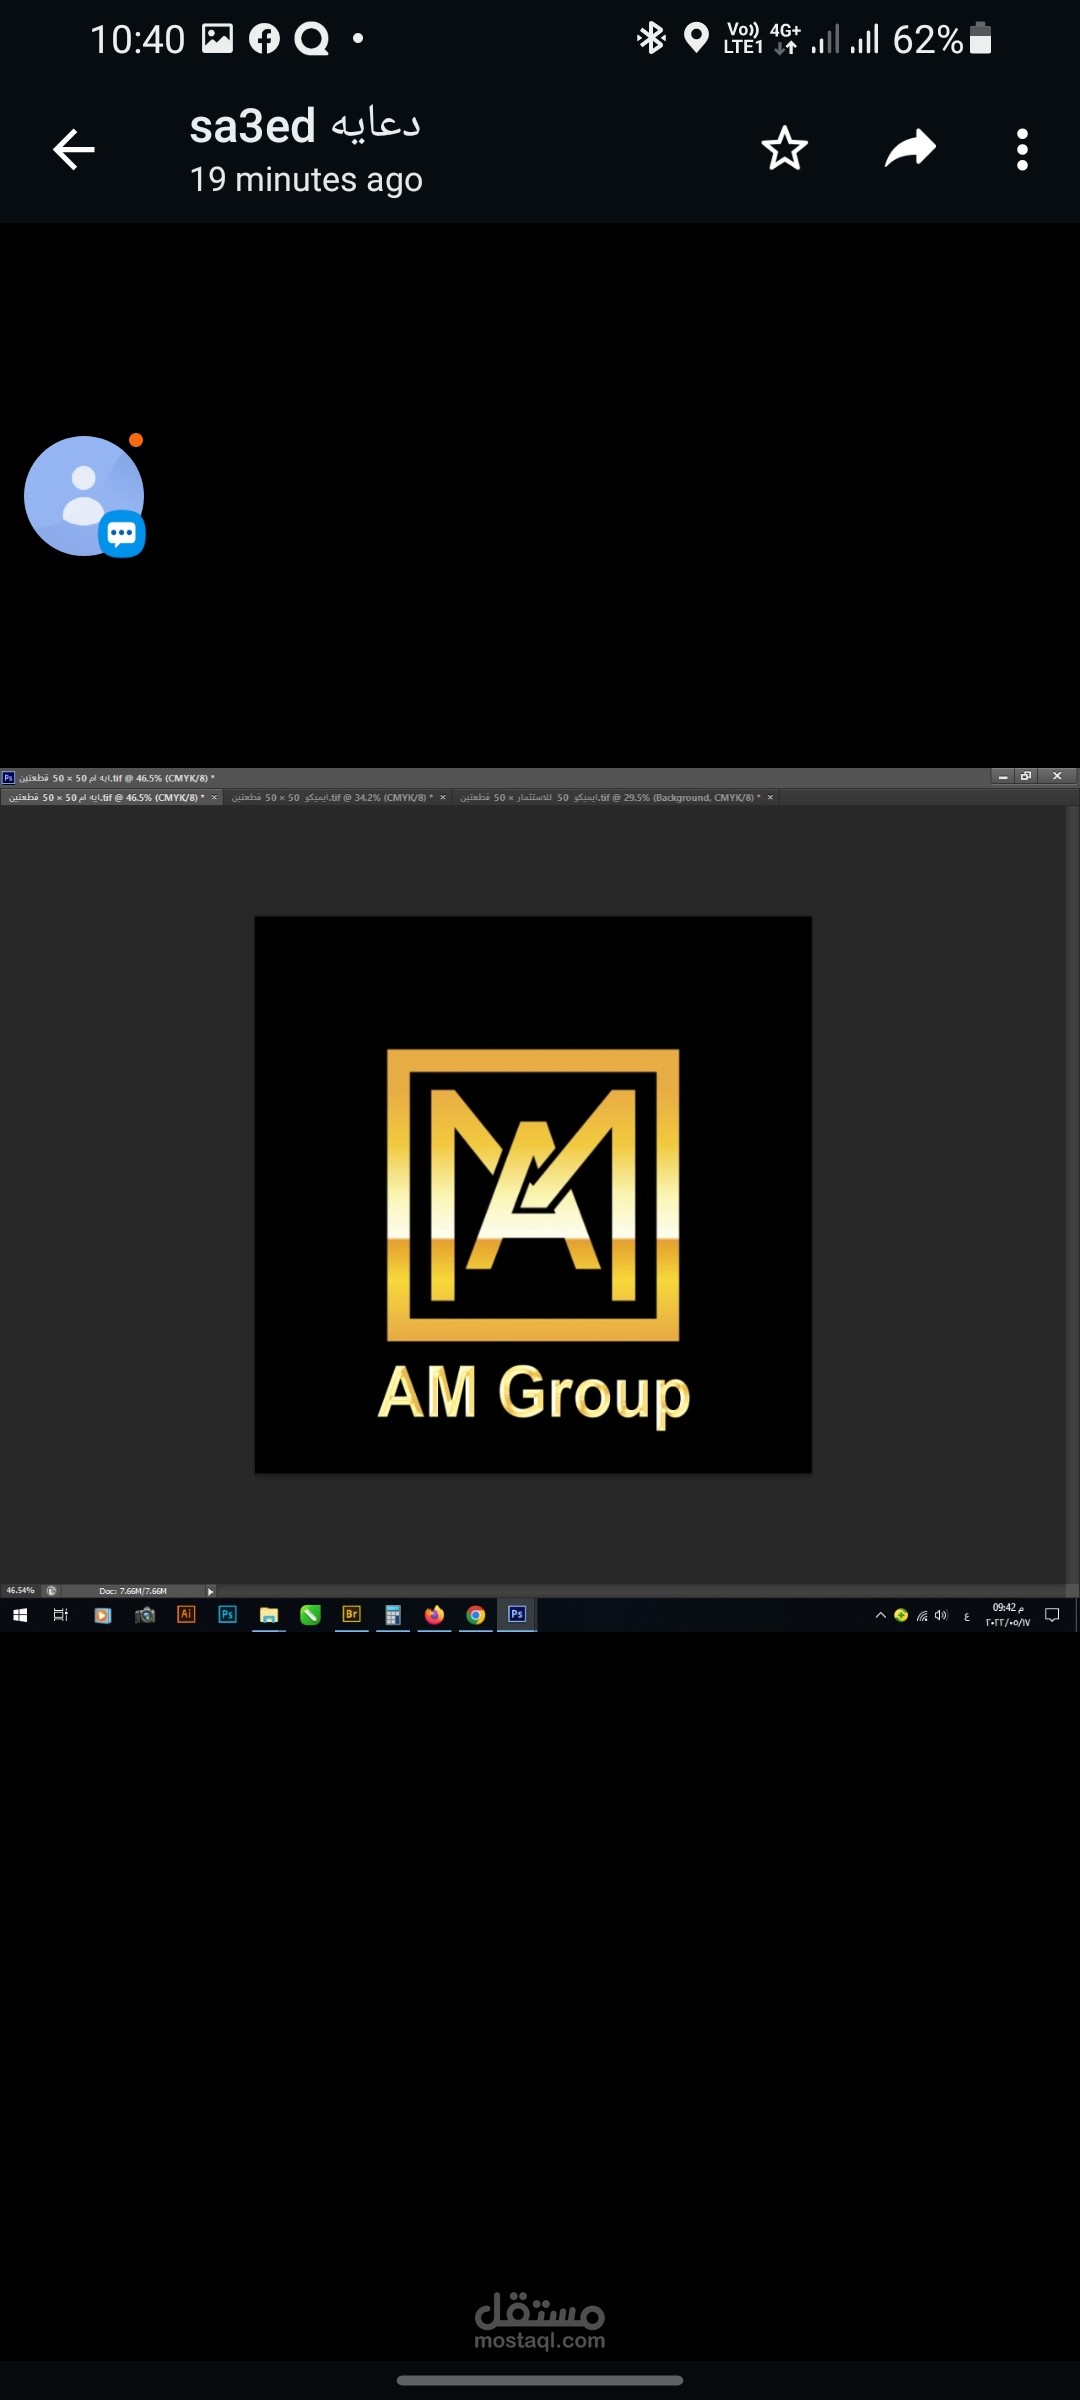Close the 34.2% (CMYK/8) document tab
Image resolution: width=1080 pixels, height=2400 pixels.
(443, 798)
